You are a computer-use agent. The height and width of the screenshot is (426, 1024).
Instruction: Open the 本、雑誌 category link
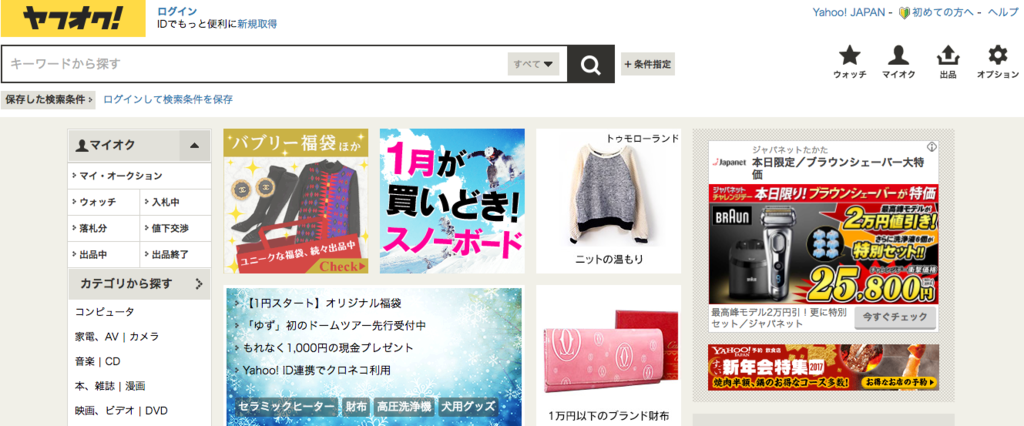93,386
